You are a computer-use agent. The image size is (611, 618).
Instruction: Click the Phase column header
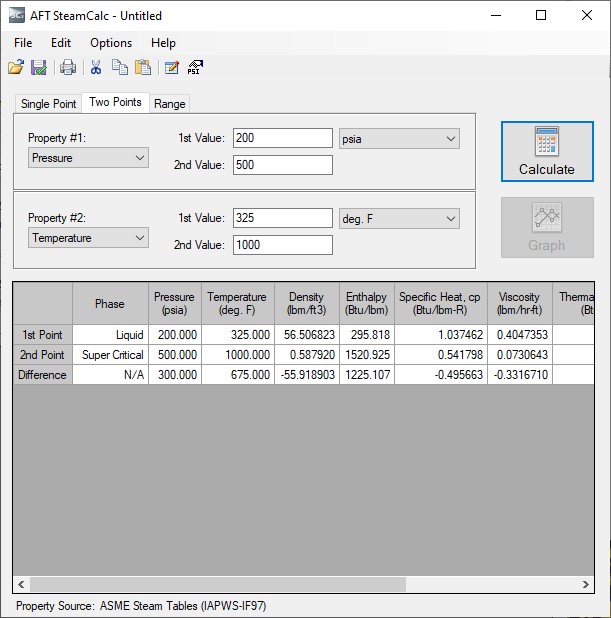(x=110, y=303)
